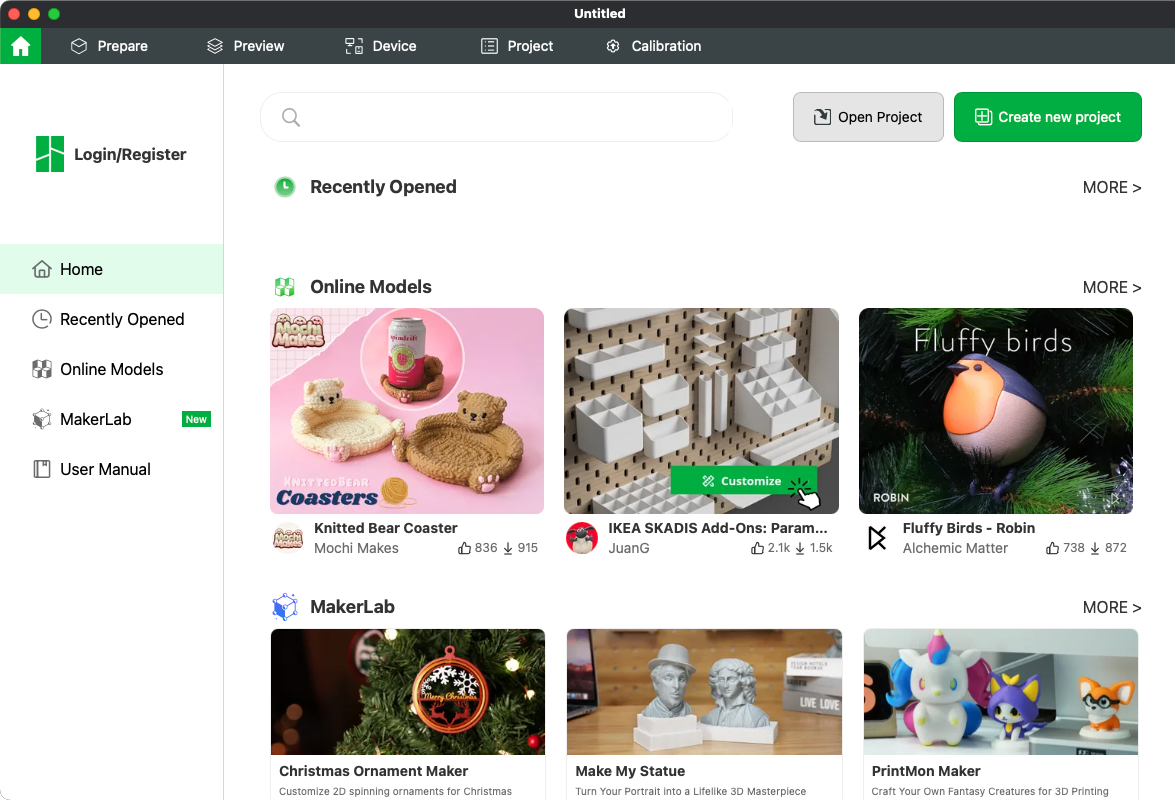The width and height of the screenshot is (1175, 800).
Task: Select Online Models in the sidebar
Action: [x=112, y=369]
